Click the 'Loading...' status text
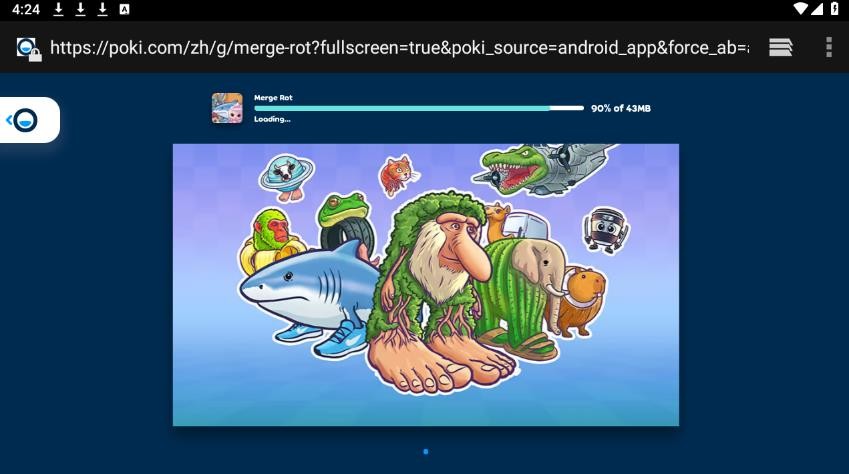The width and height of the screenshot is (849, 474). (x=272, y=119)
